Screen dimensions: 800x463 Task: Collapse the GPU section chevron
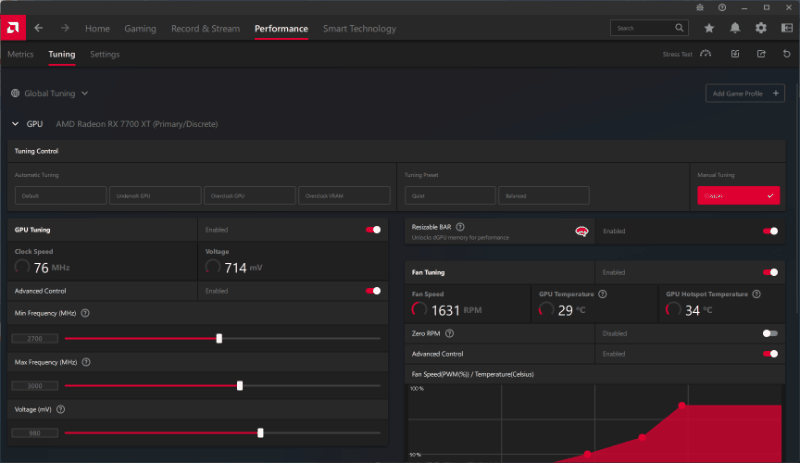15,124
